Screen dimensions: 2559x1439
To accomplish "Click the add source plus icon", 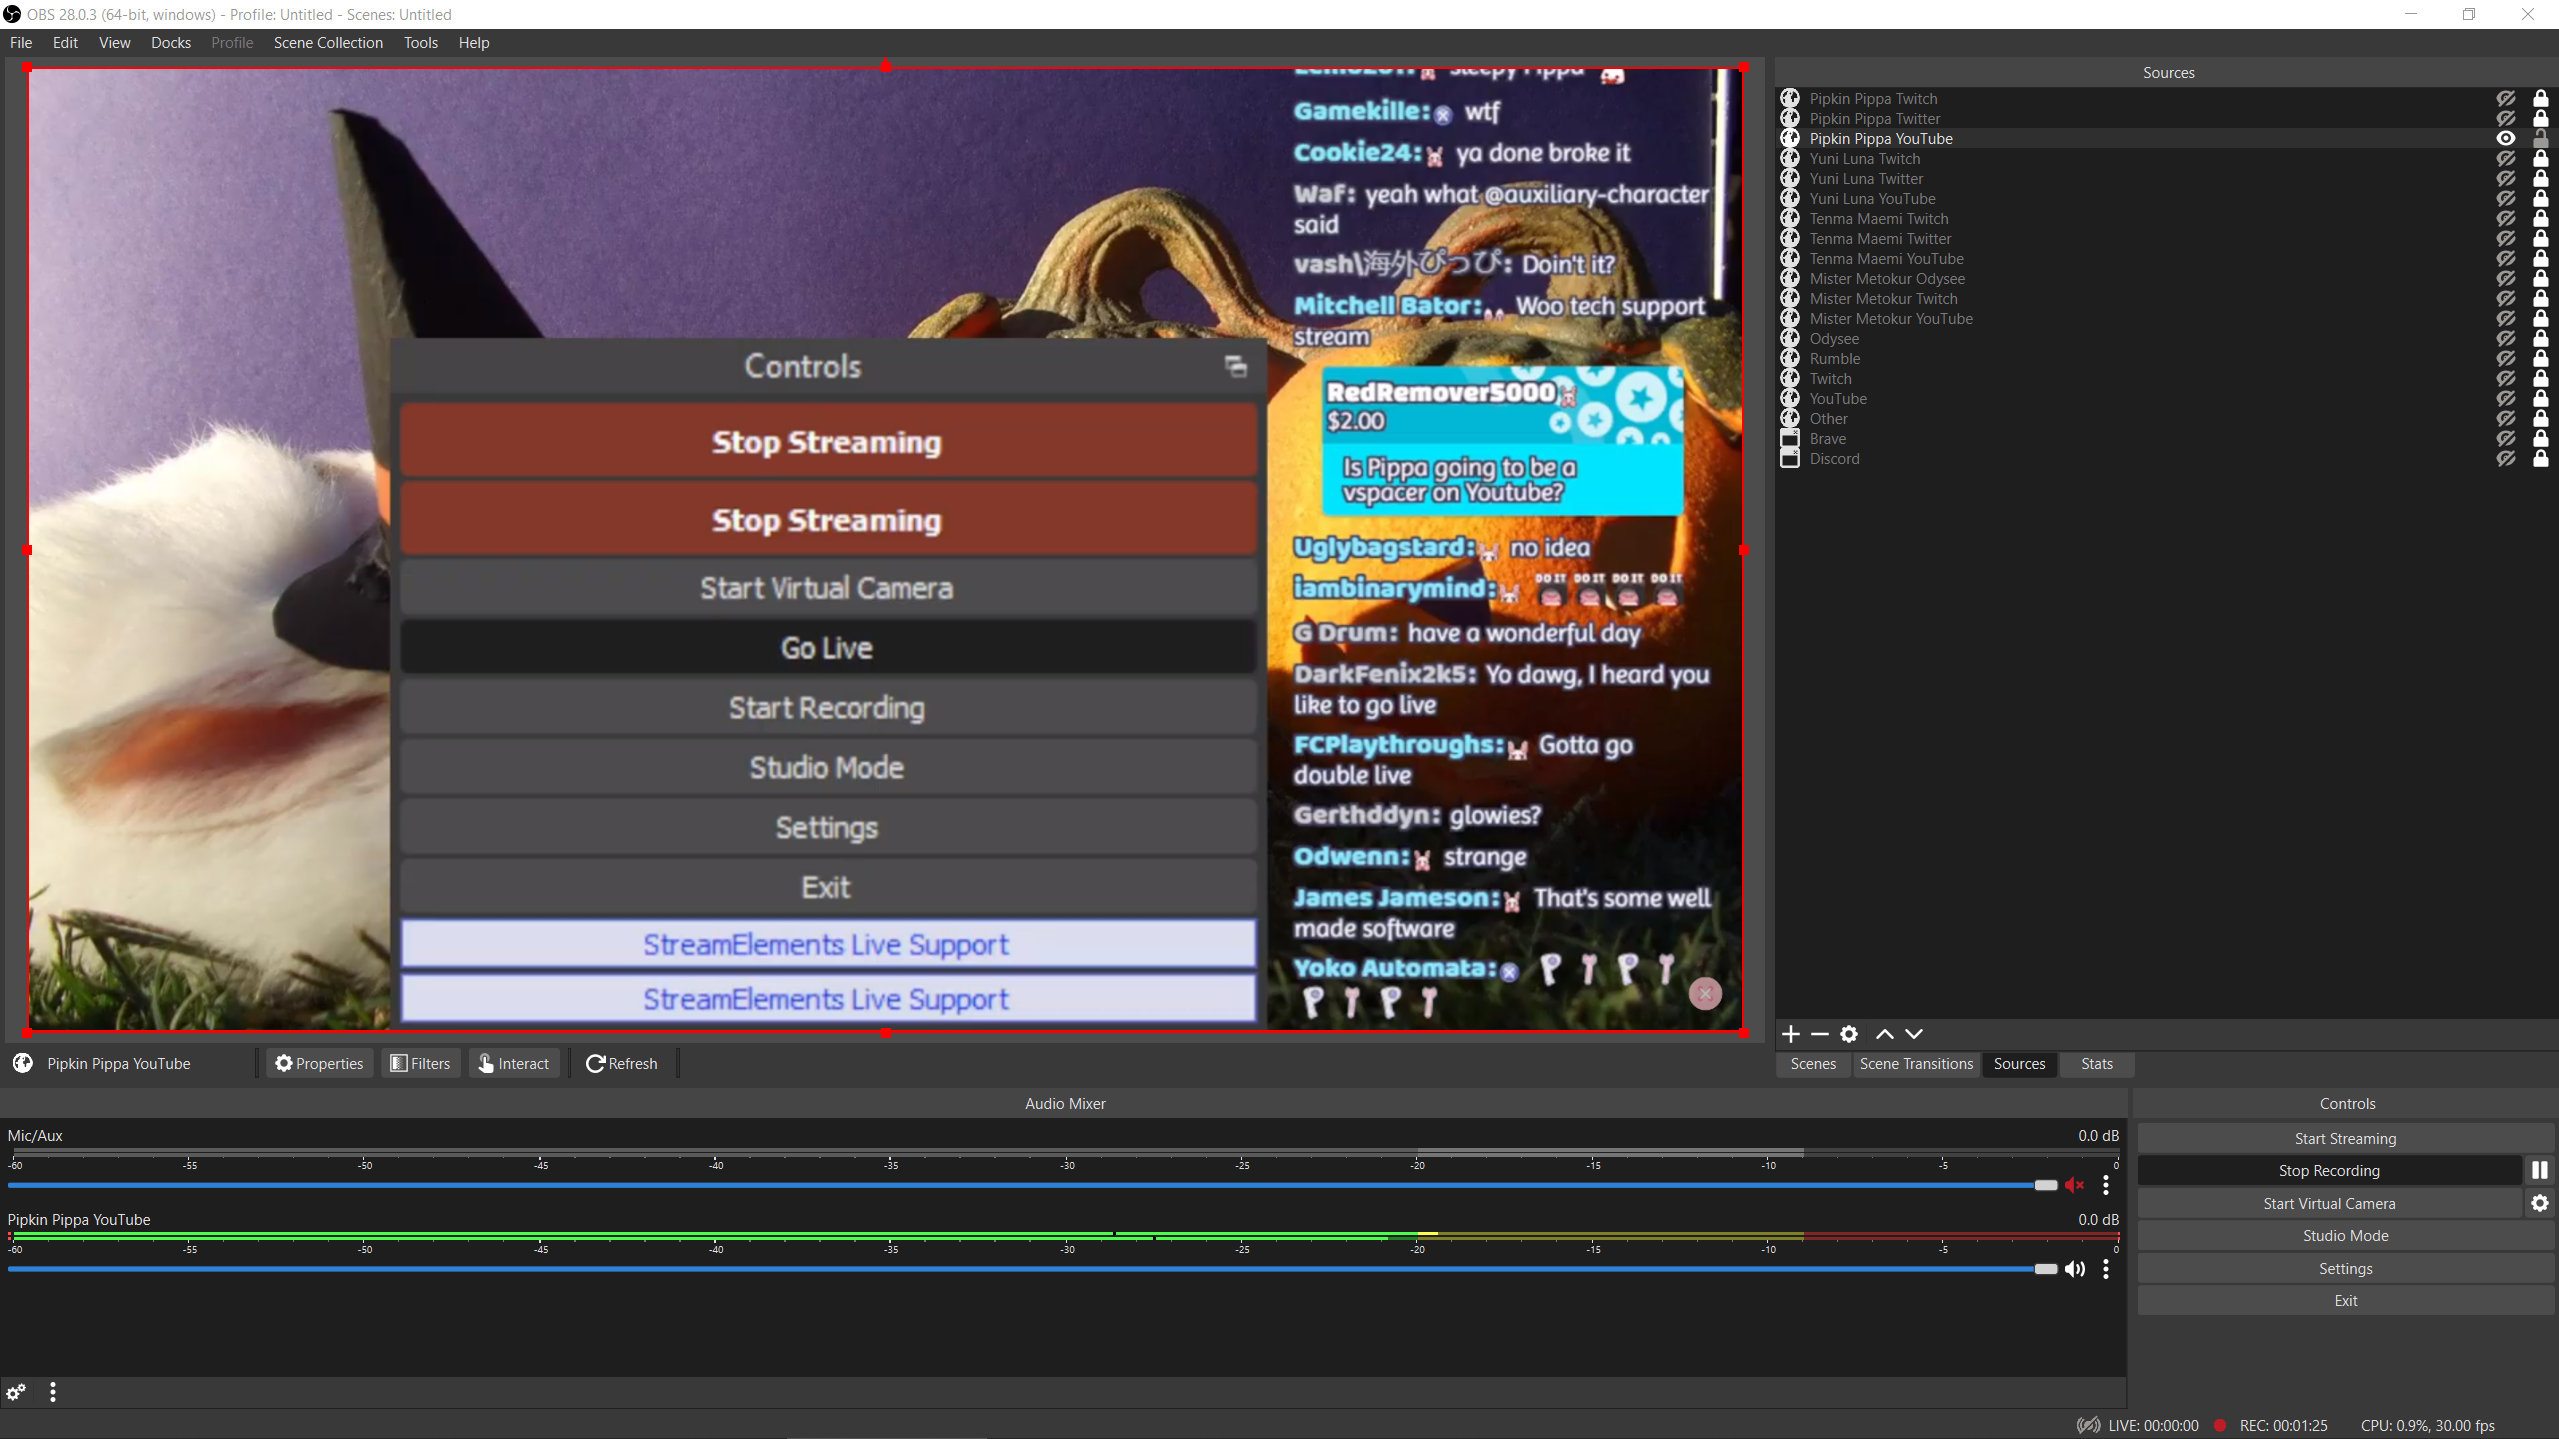I will click(1791, 1034).
